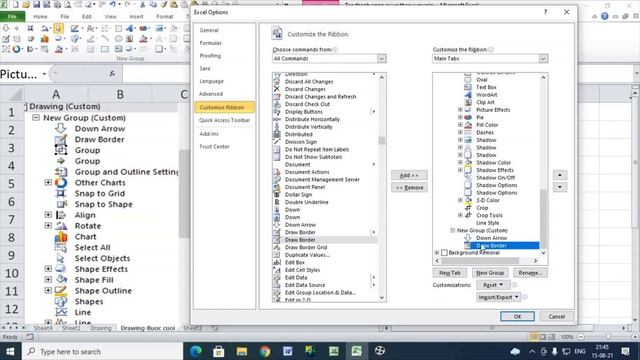Click the Windows Start button
This screenshot has height=360, width=640.
(x=10, y=351)
